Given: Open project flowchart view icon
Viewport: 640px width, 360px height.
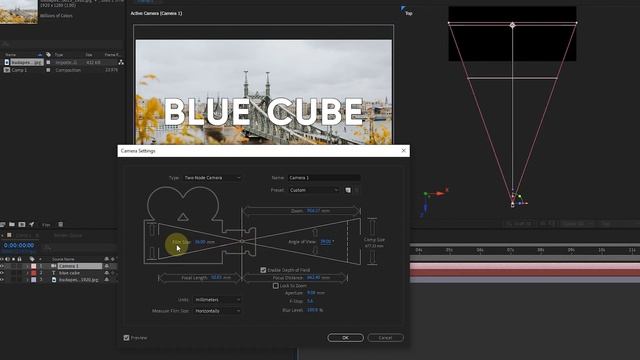Looking at the screenshot, I should pos(121,62).
